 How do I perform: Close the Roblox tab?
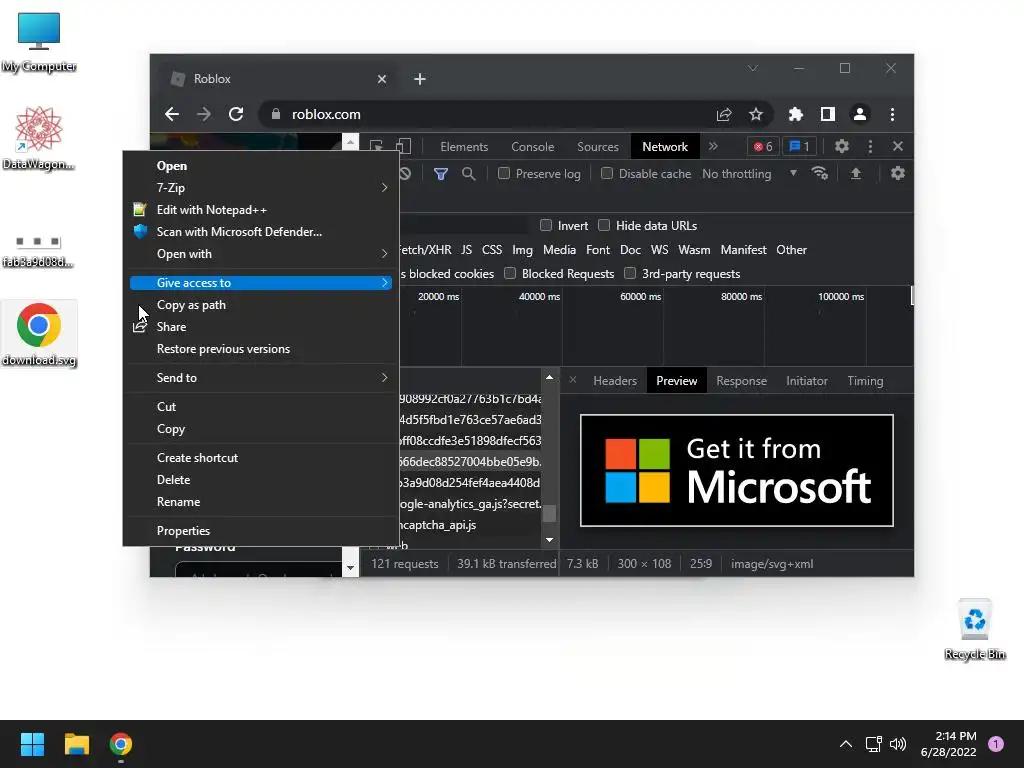382,79
